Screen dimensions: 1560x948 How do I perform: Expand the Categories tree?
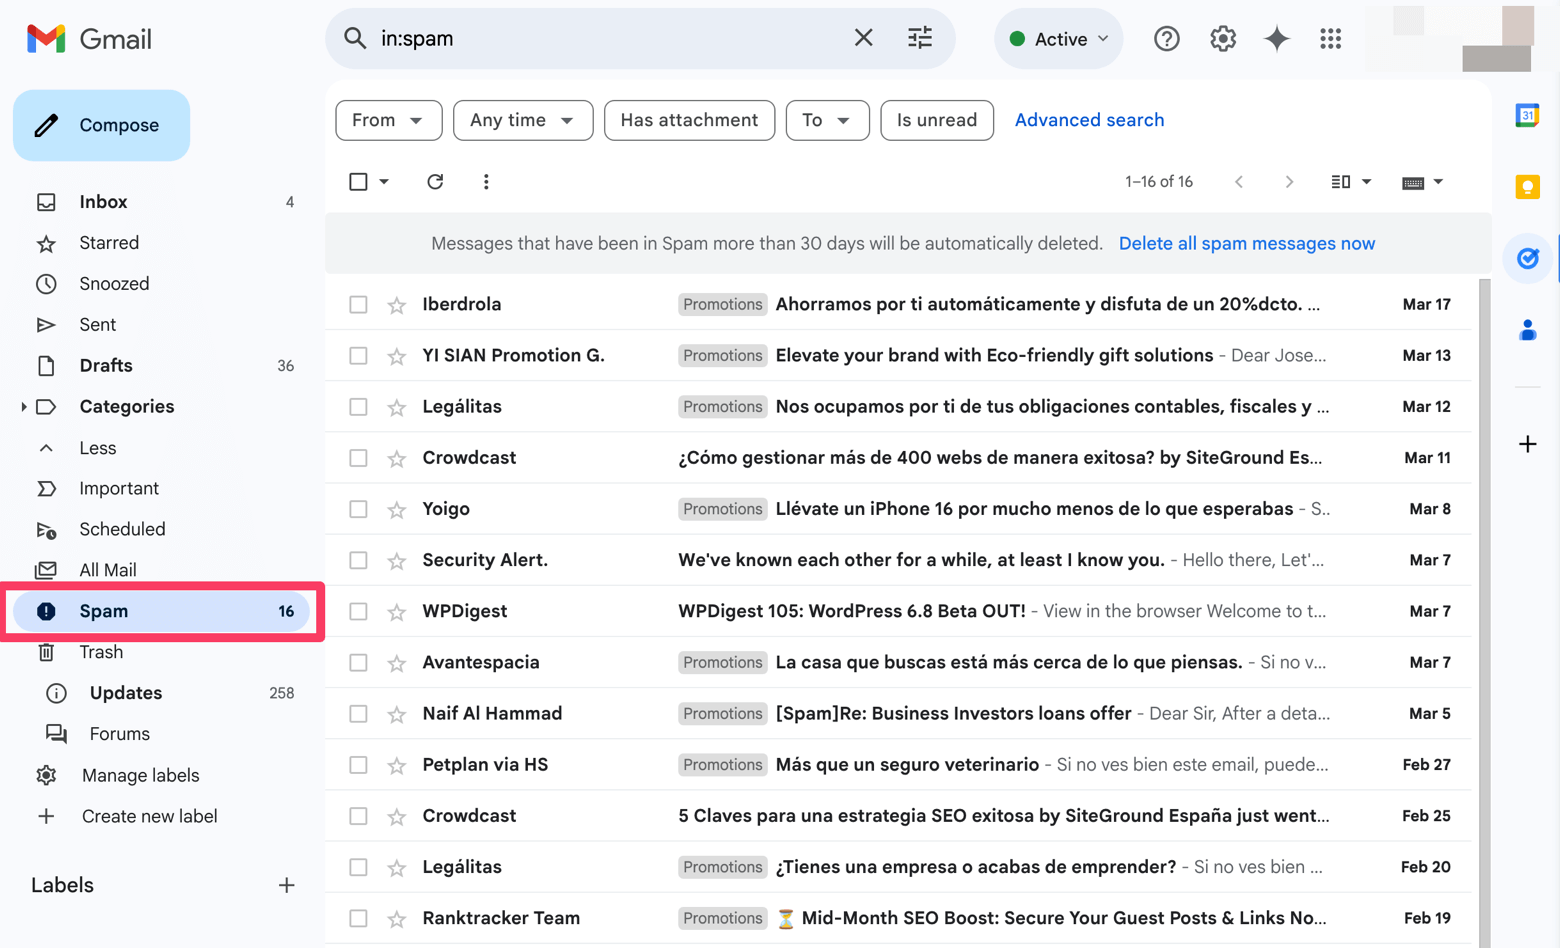[x=23, y=407]
